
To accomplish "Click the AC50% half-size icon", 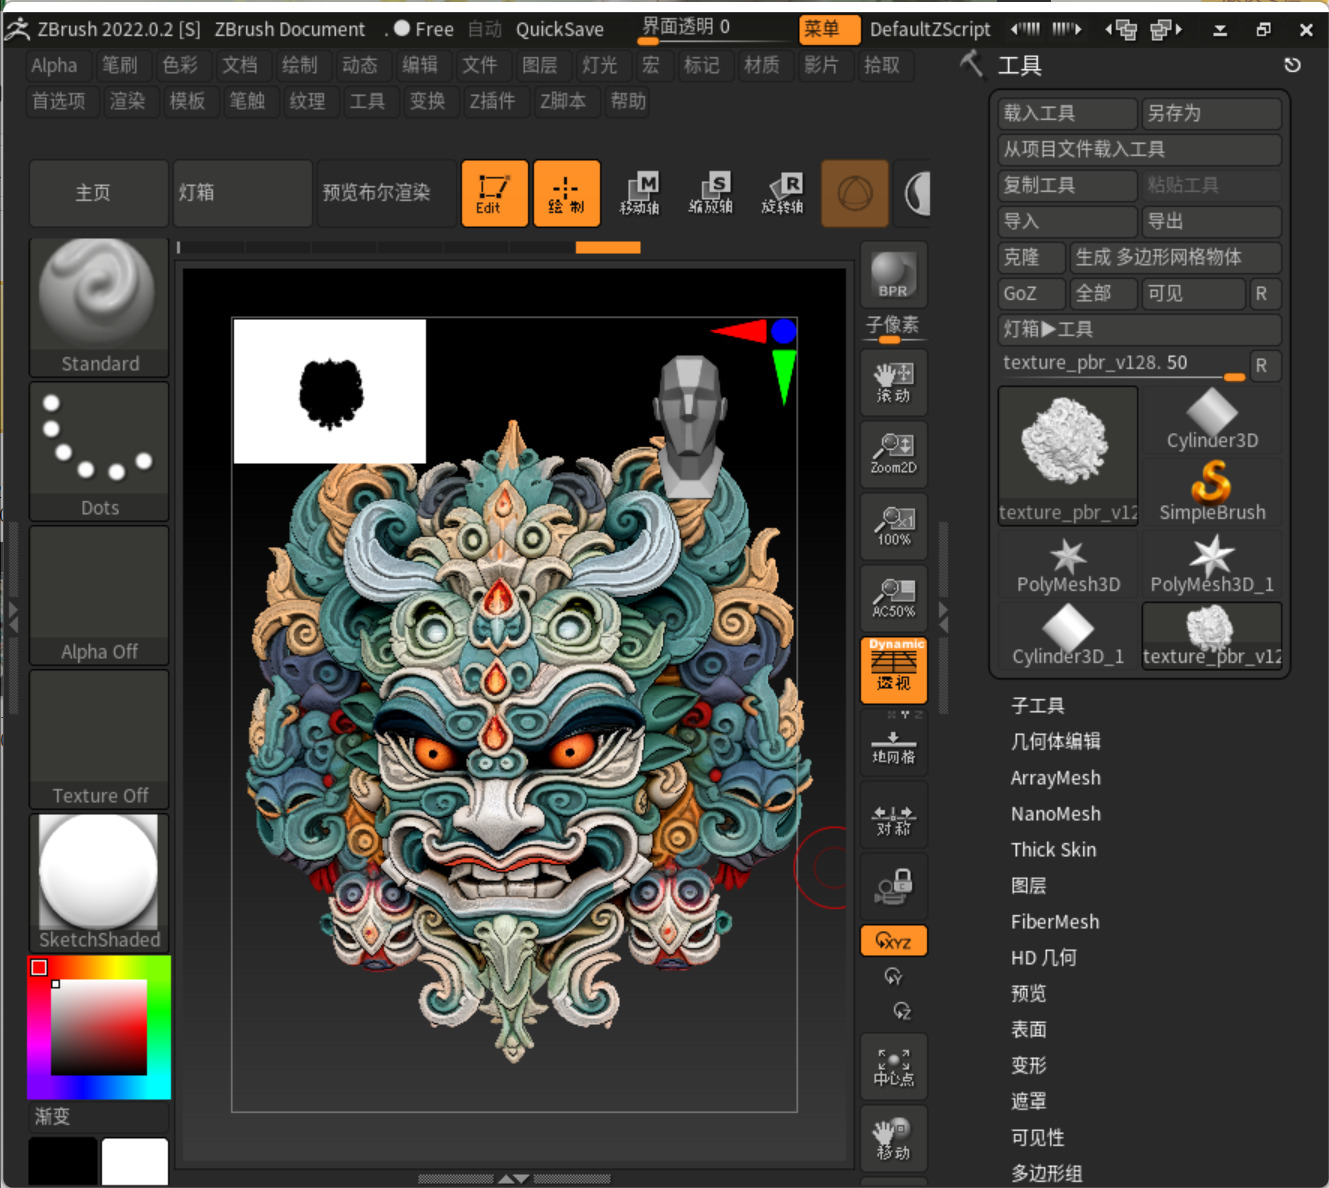I will (x=893, y=598).
